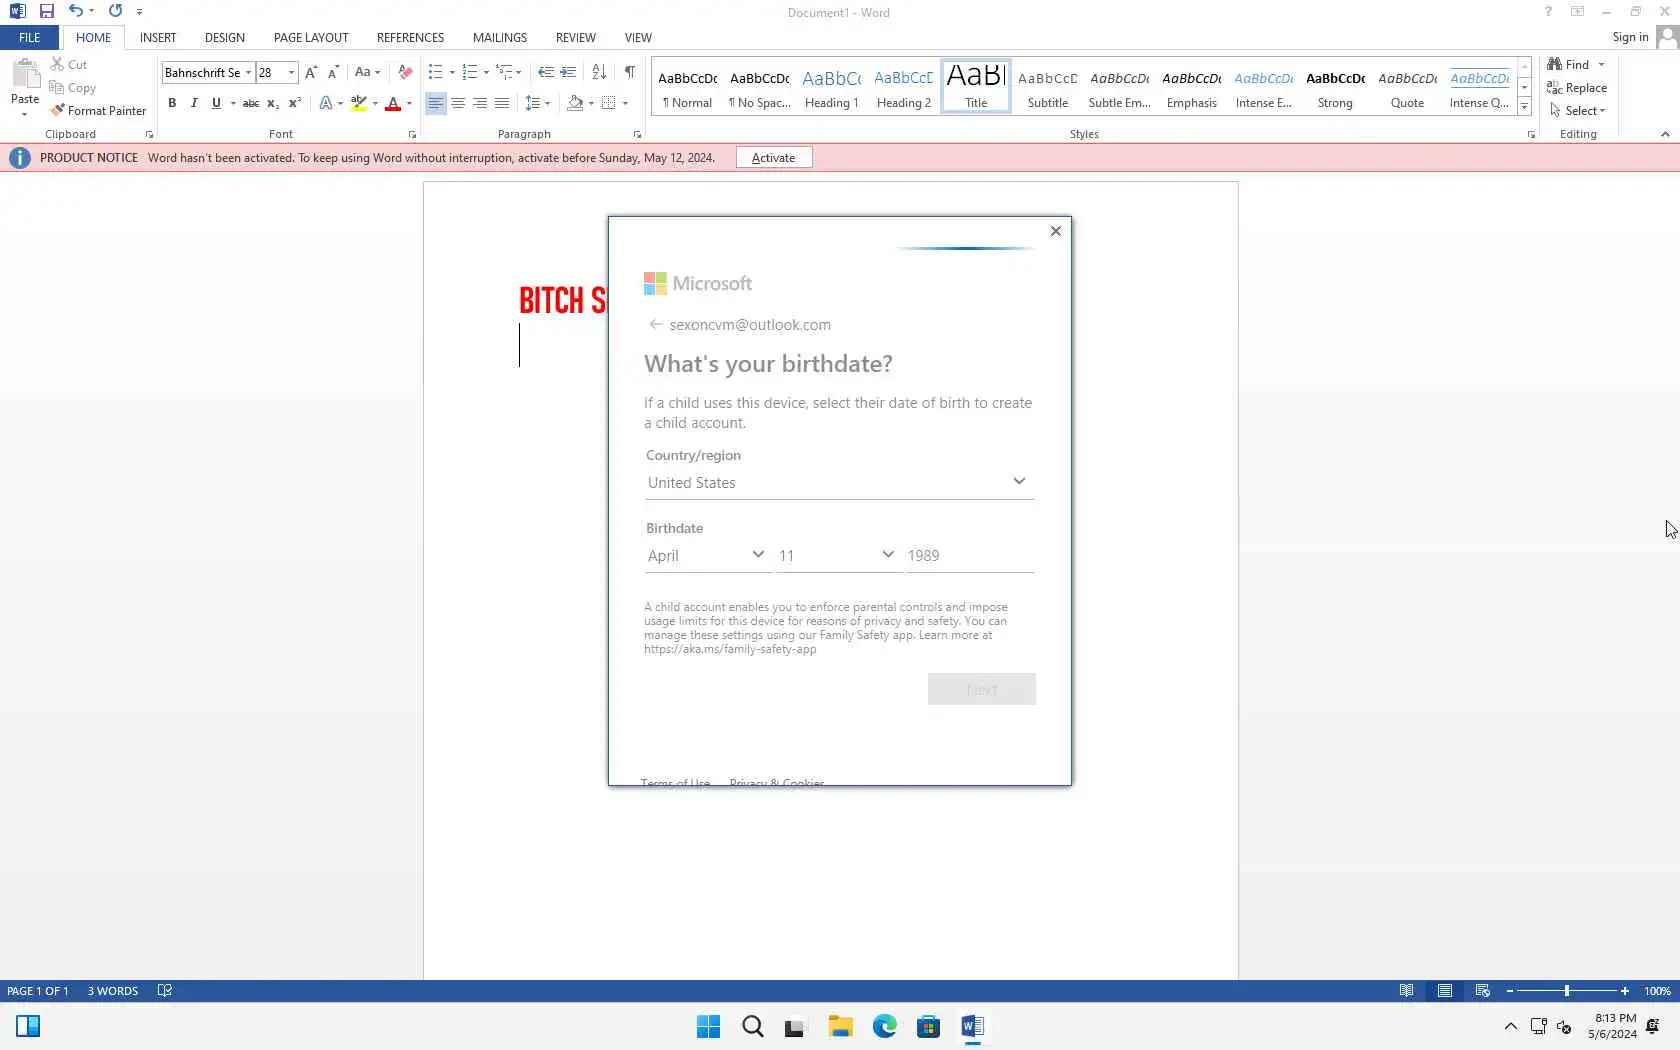Open the FILE tab
The width and height of the screenshot is (1680, 1050).
pos(30,37)
